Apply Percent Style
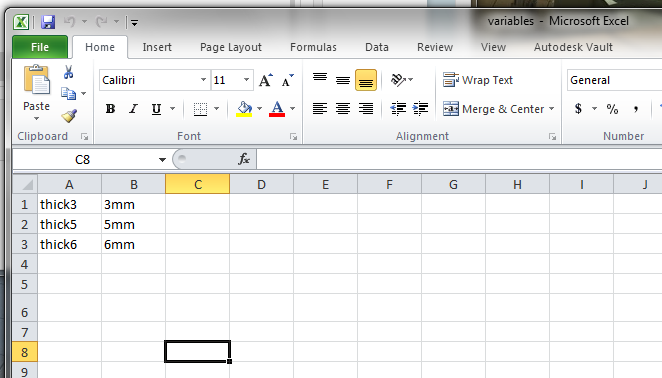The image size is (662, 378). [x=612, y=109]
